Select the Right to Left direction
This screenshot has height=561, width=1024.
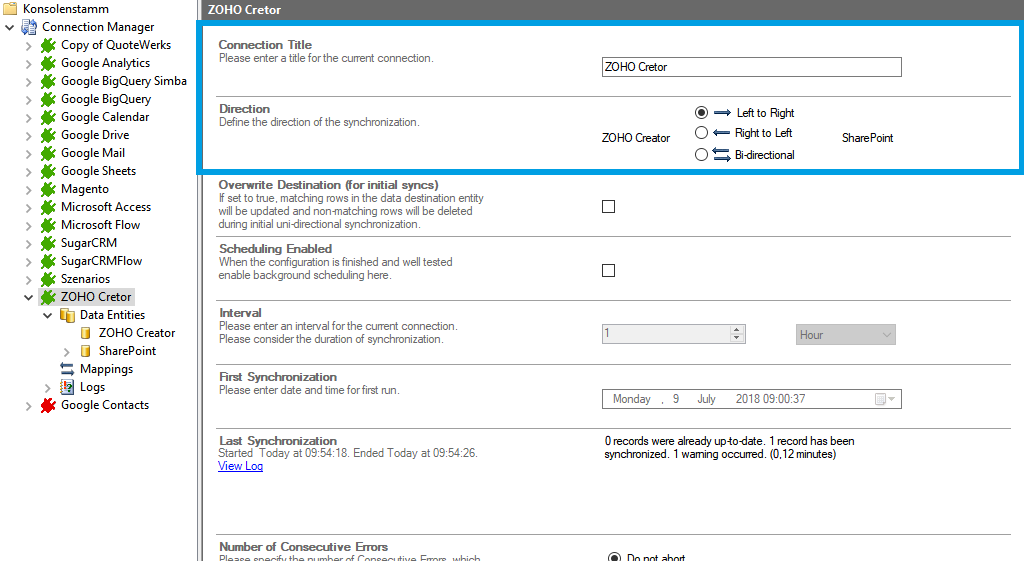[x=701, y=133]
